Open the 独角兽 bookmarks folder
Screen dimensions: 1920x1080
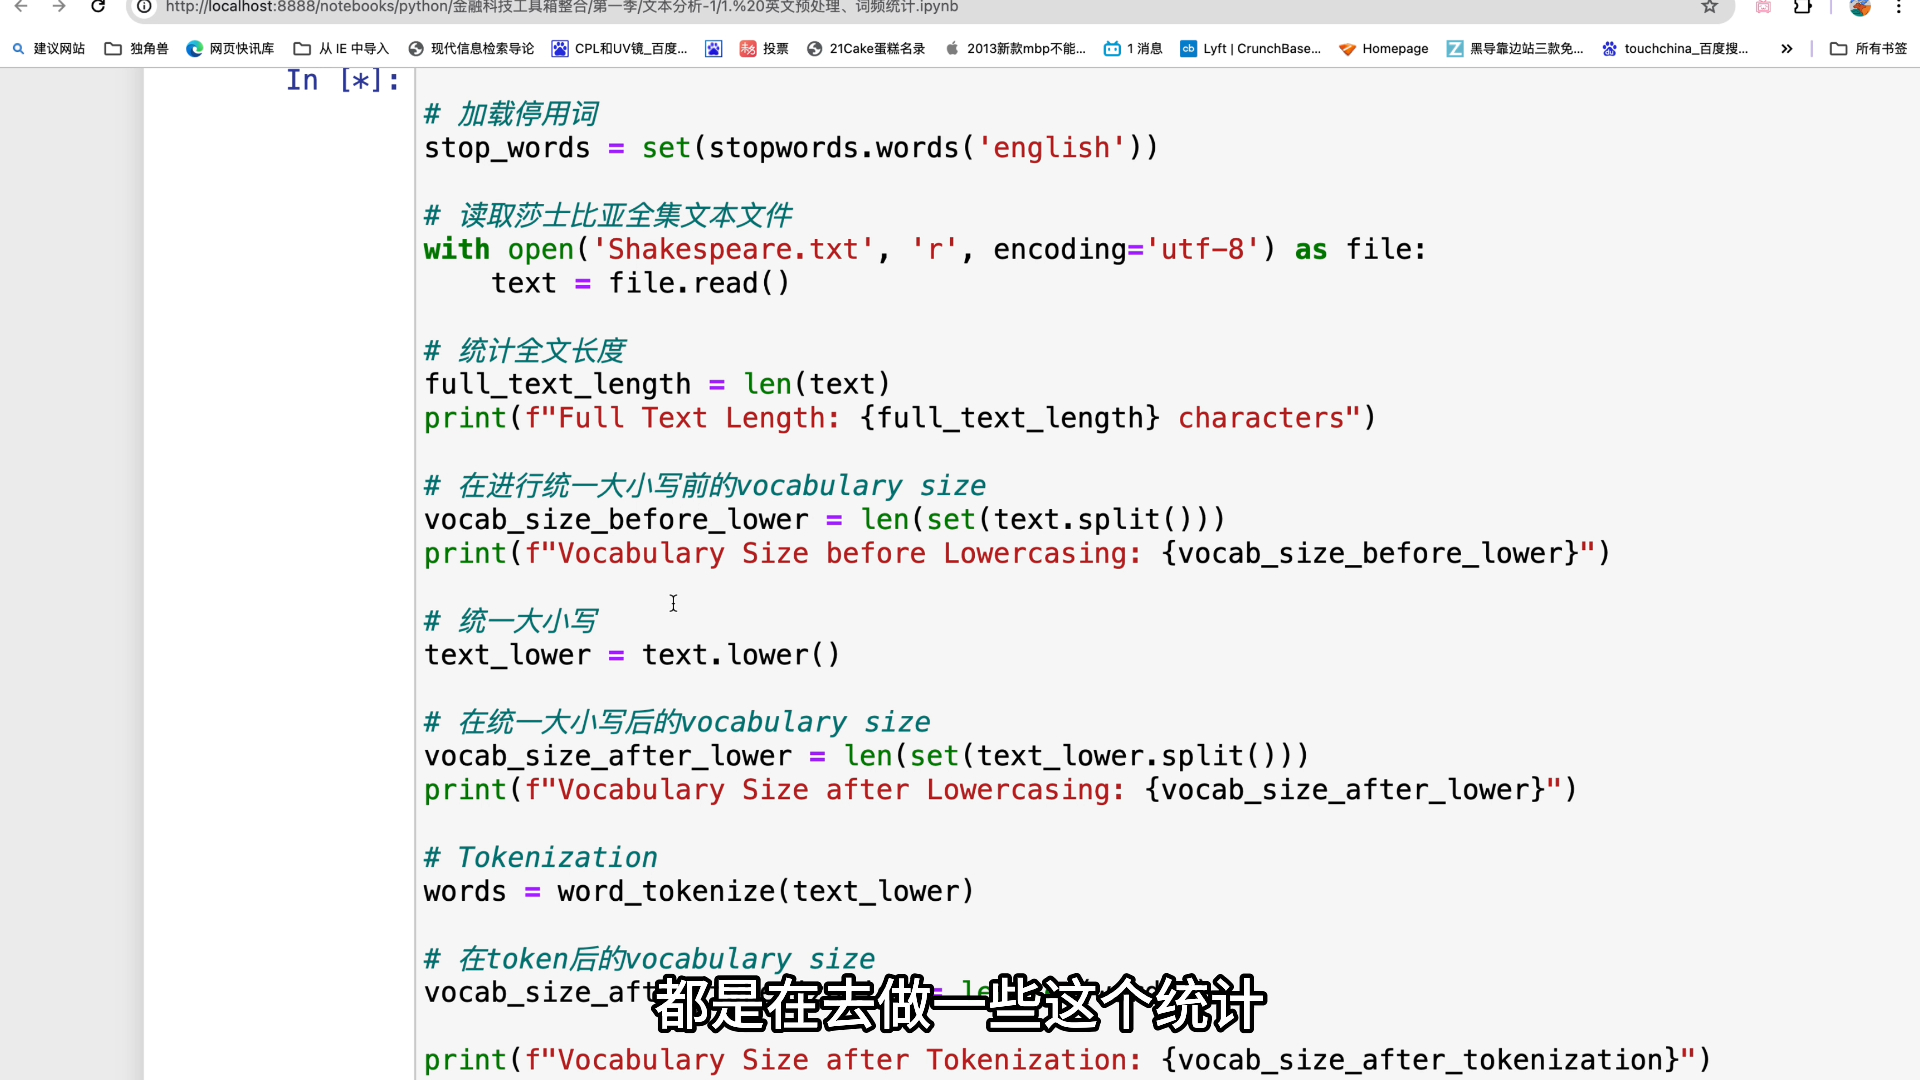coord(137,48)
